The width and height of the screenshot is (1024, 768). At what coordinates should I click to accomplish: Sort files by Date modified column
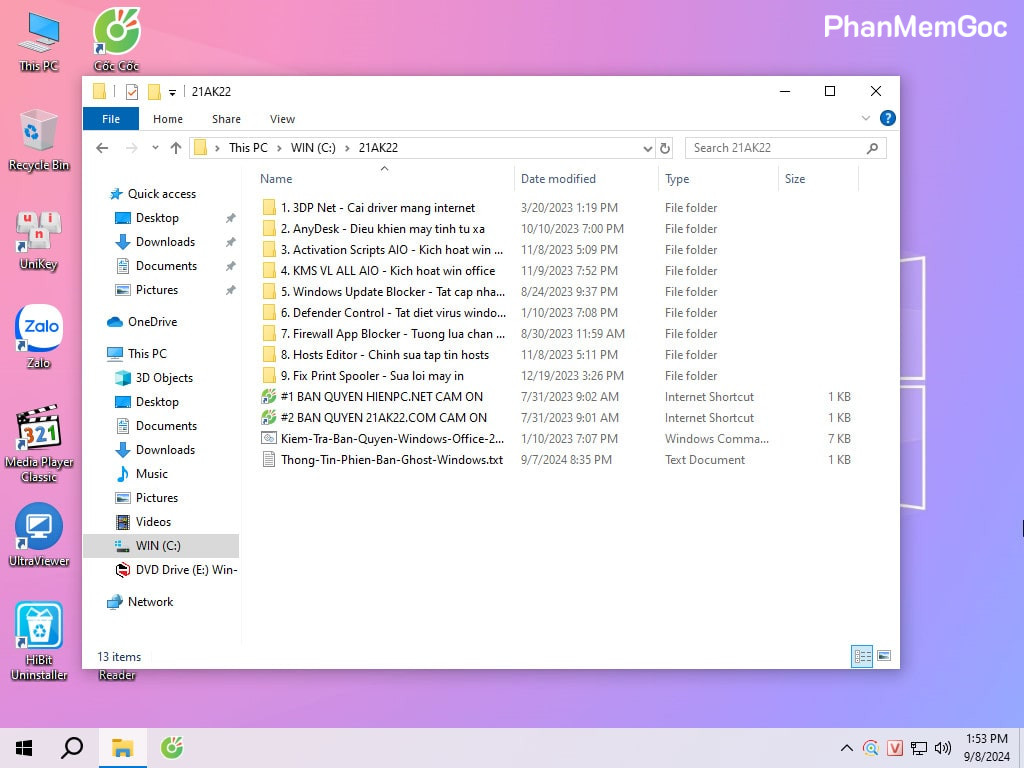(x=558, y=179)
